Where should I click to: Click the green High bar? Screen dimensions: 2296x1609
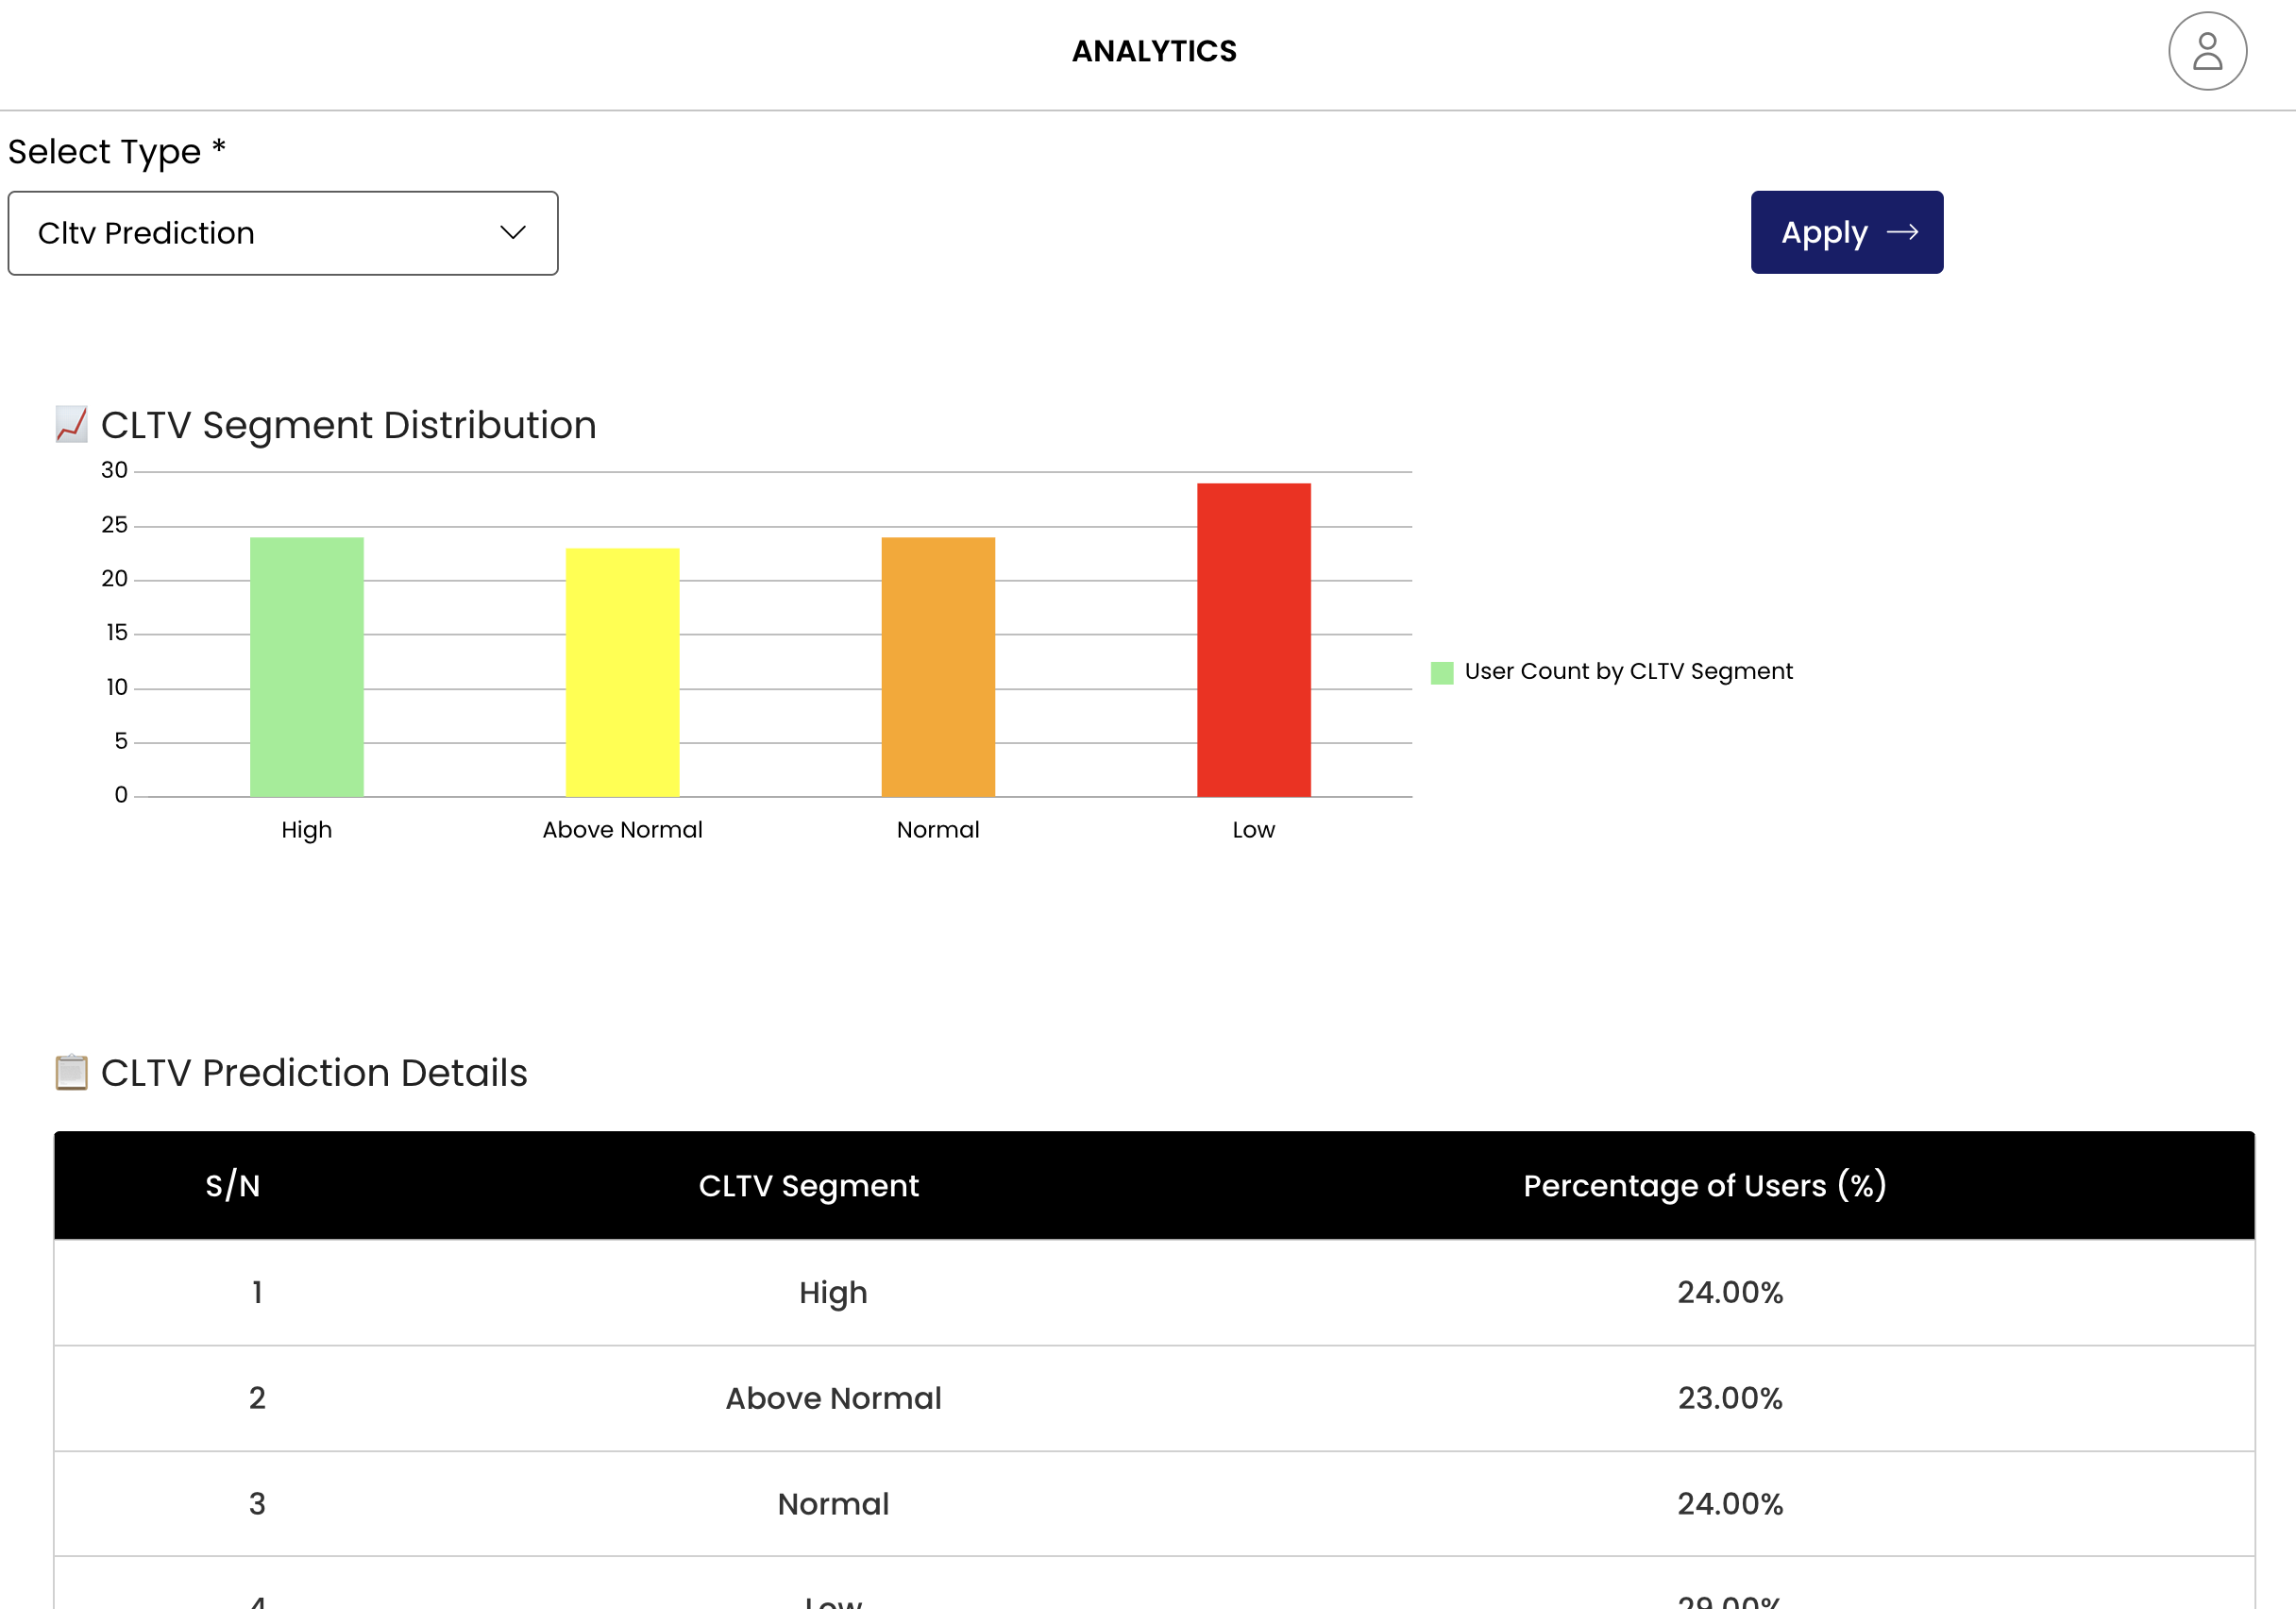pos(306,666)
